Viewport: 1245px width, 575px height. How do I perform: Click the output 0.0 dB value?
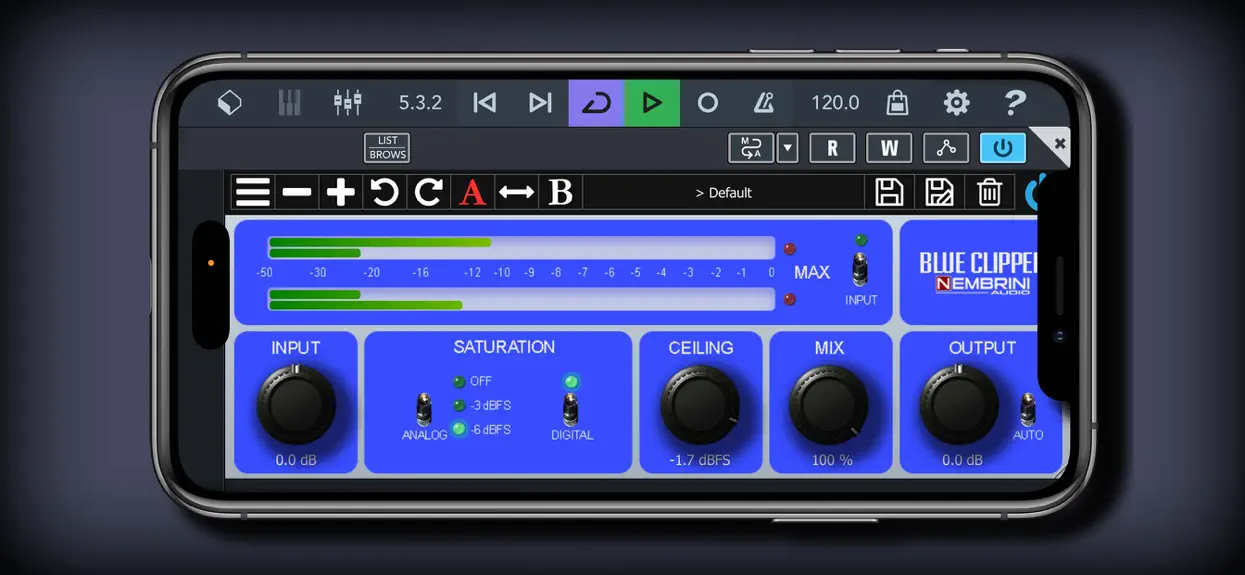[x=962, y=460]
